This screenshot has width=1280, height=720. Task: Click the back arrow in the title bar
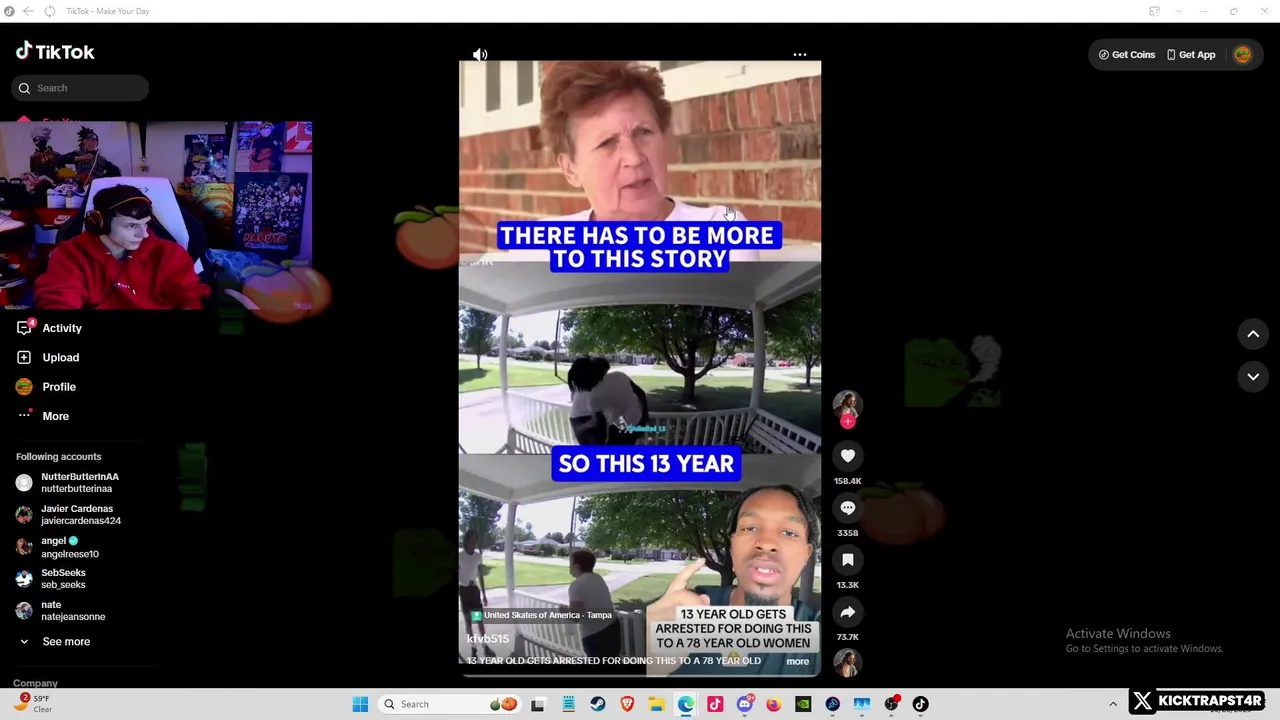(x=28, y=11)
